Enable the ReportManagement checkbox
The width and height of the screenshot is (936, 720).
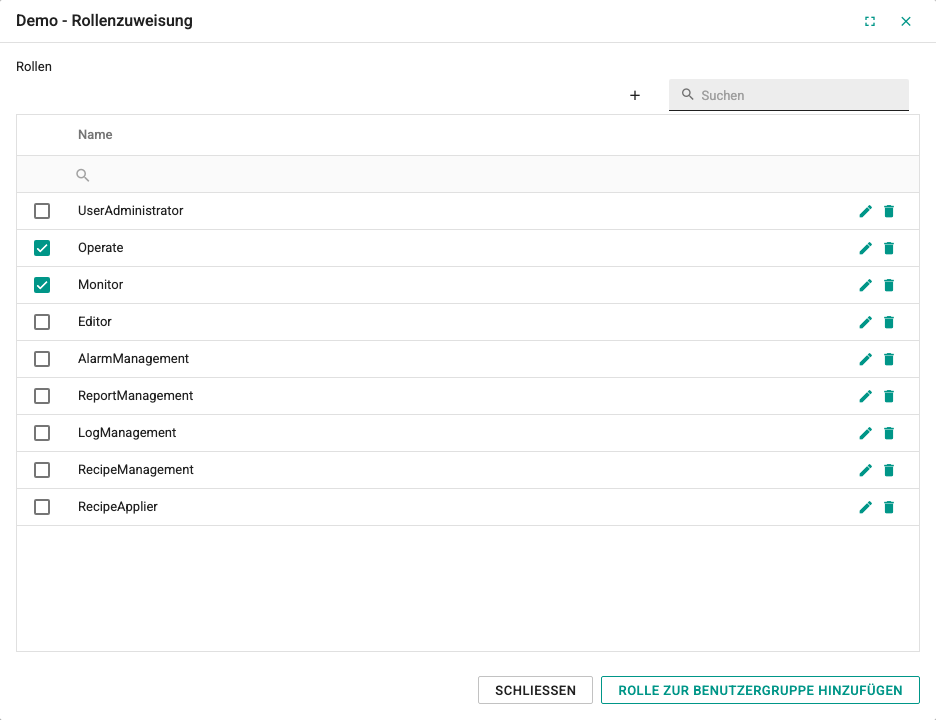[42, 396]
